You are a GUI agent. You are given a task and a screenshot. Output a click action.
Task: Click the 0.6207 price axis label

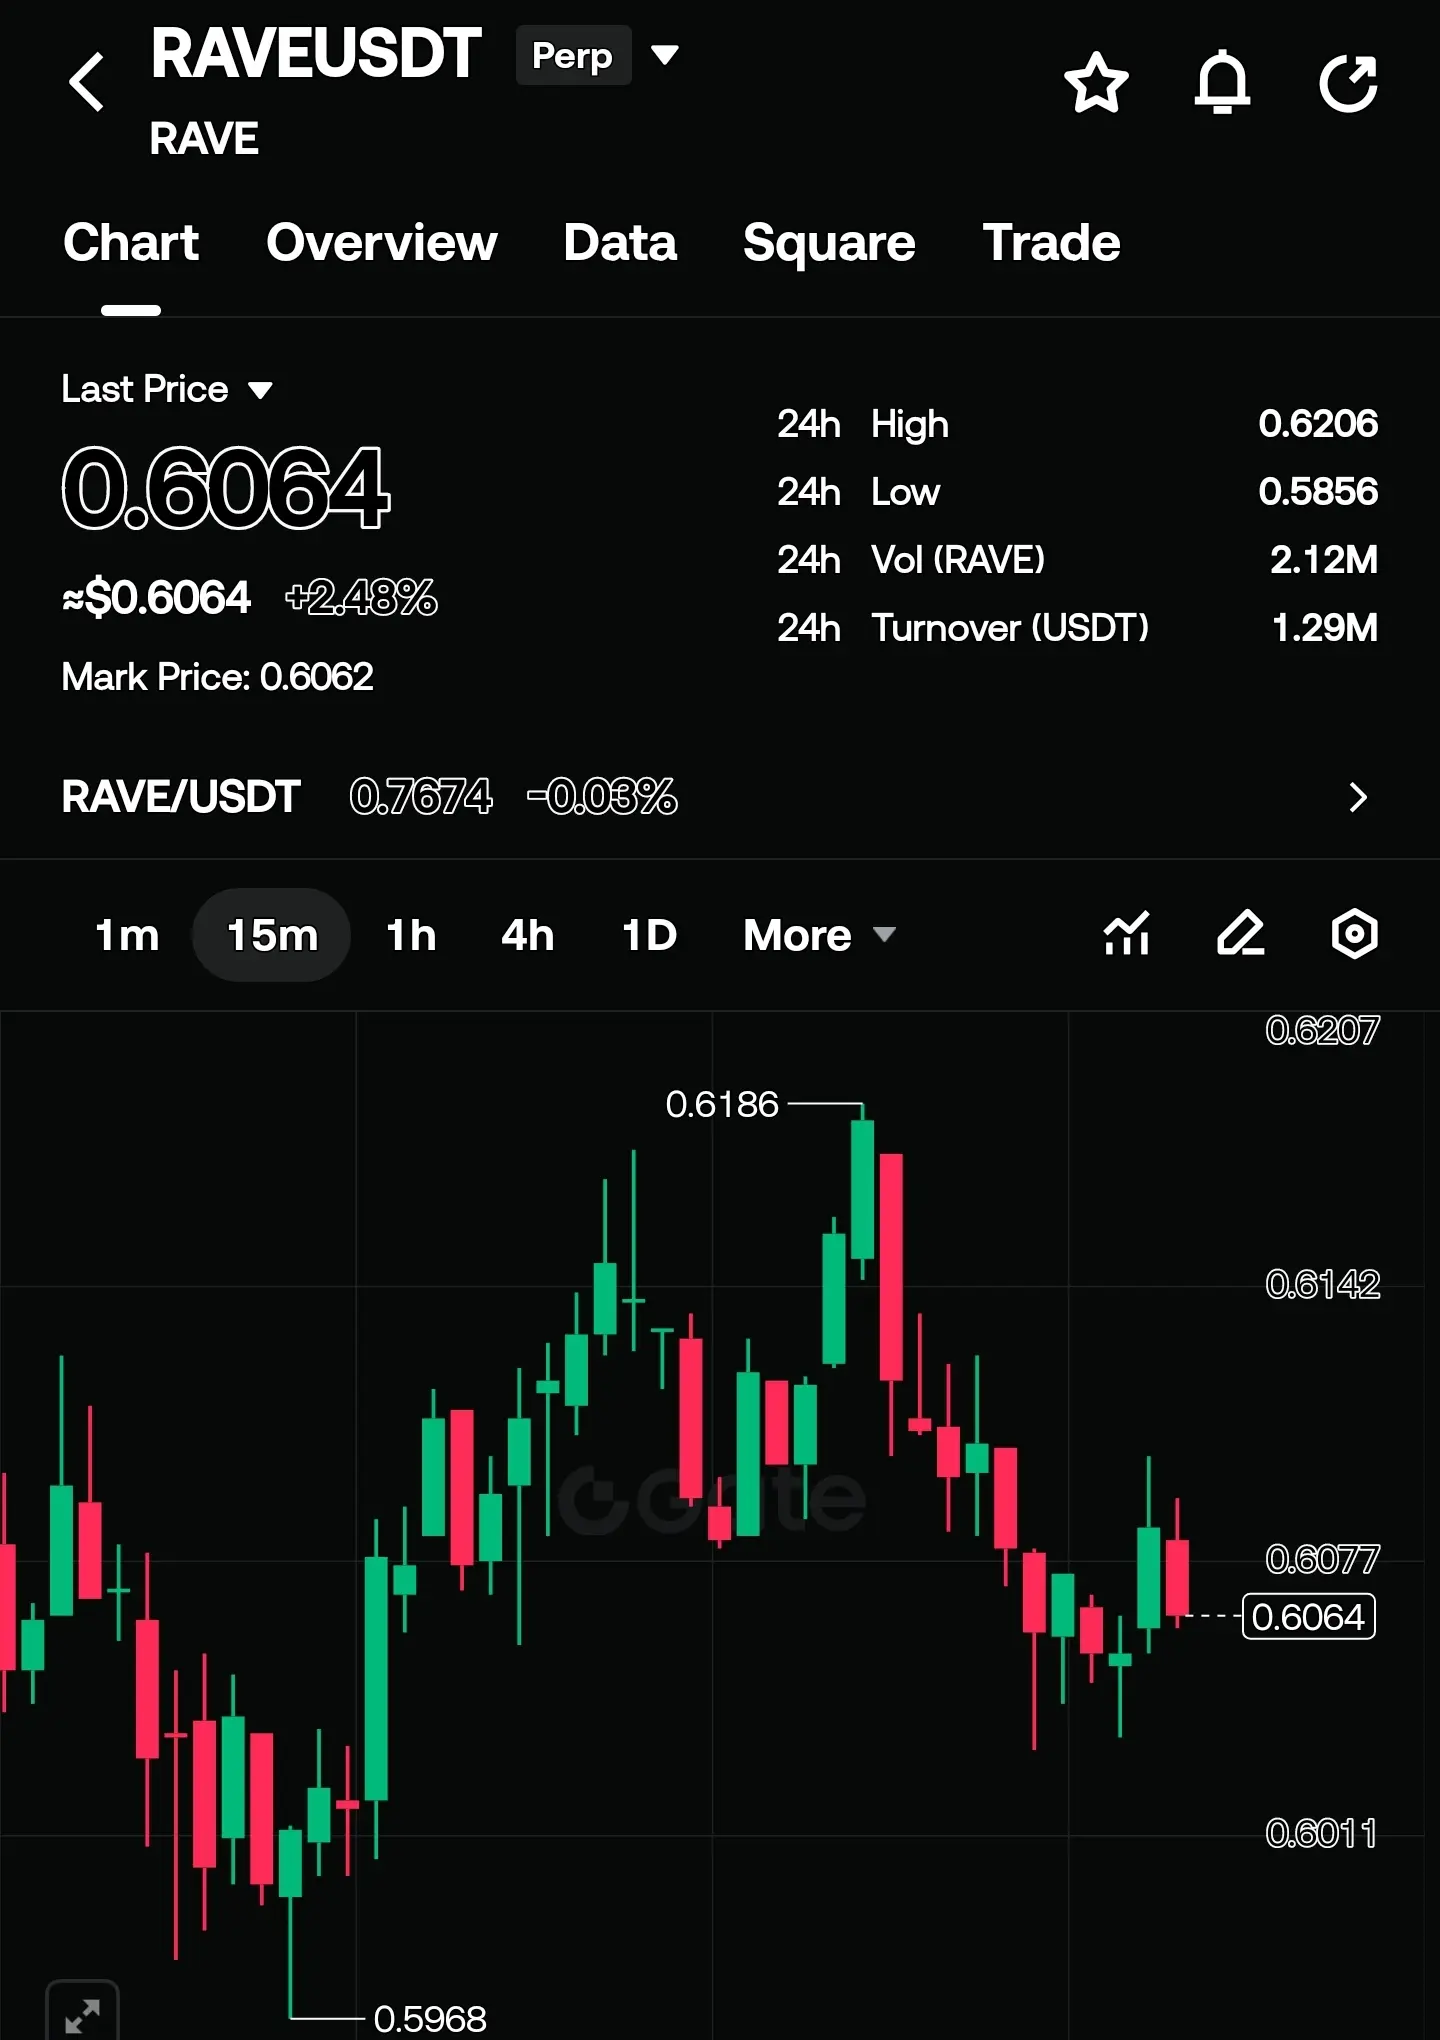point(1322,1030)
